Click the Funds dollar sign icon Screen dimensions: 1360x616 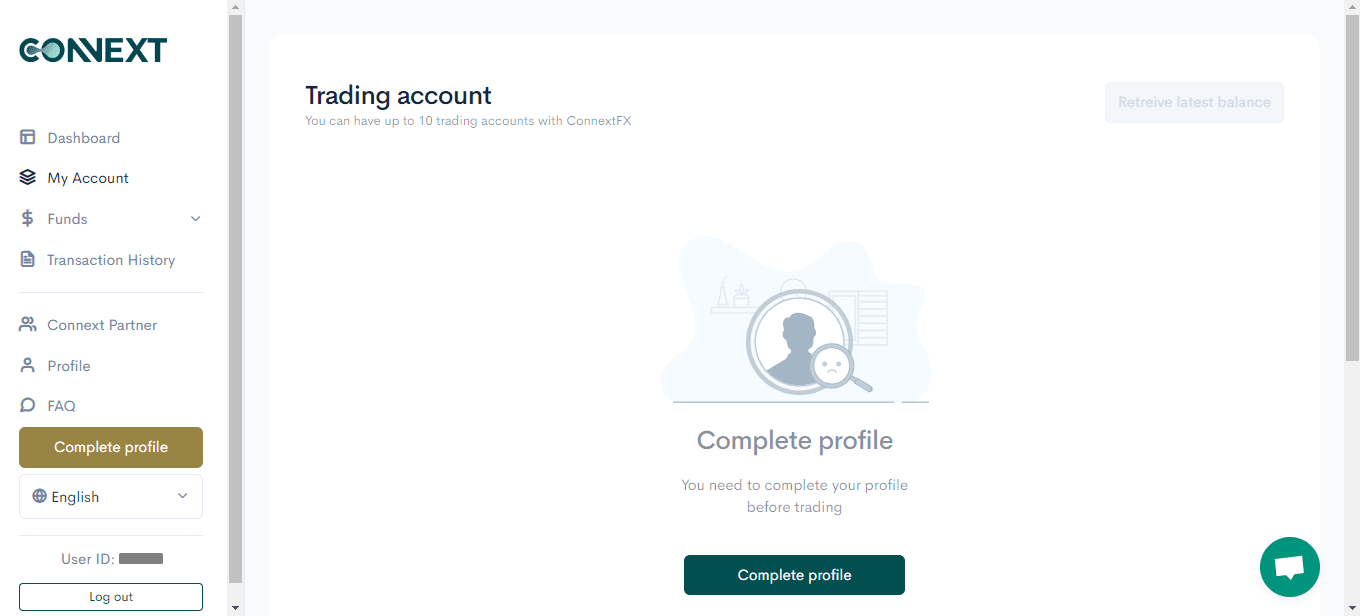click(28, 219)
